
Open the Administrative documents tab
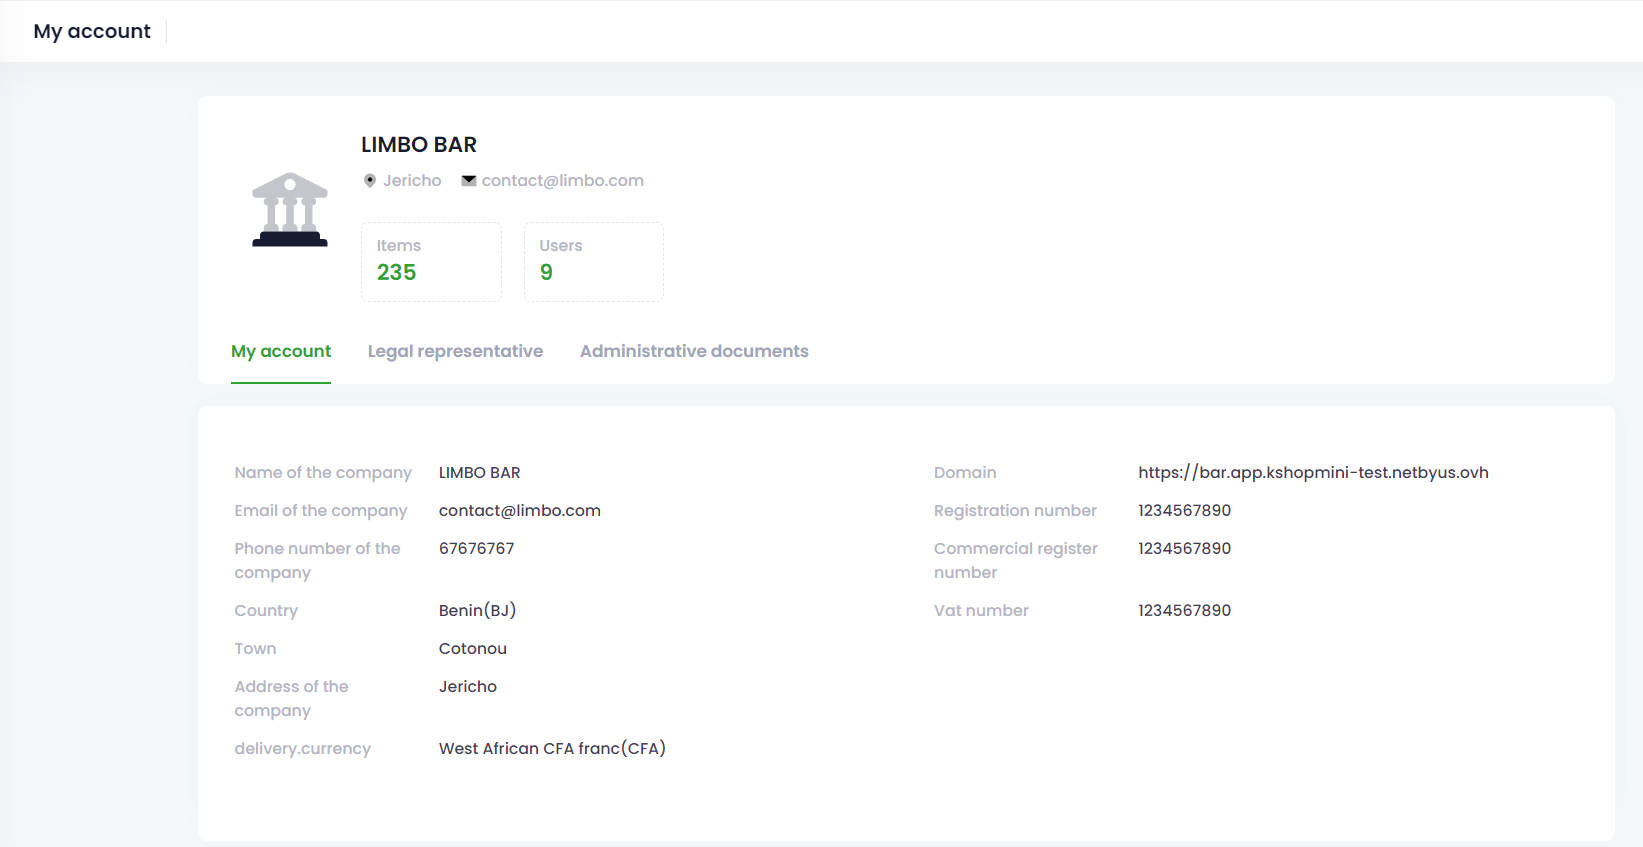click(x=694, y=351)
